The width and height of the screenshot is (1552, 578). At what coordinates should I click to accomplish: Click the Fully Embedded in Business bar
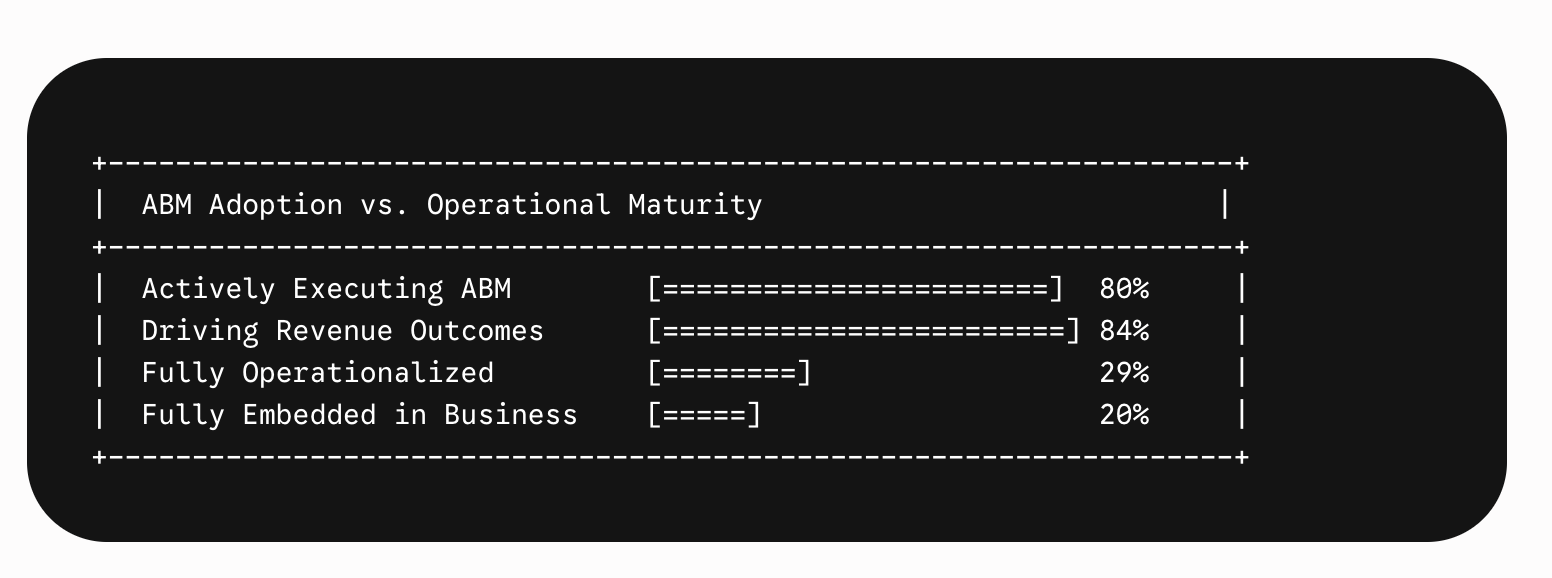(x=705, y=415)
